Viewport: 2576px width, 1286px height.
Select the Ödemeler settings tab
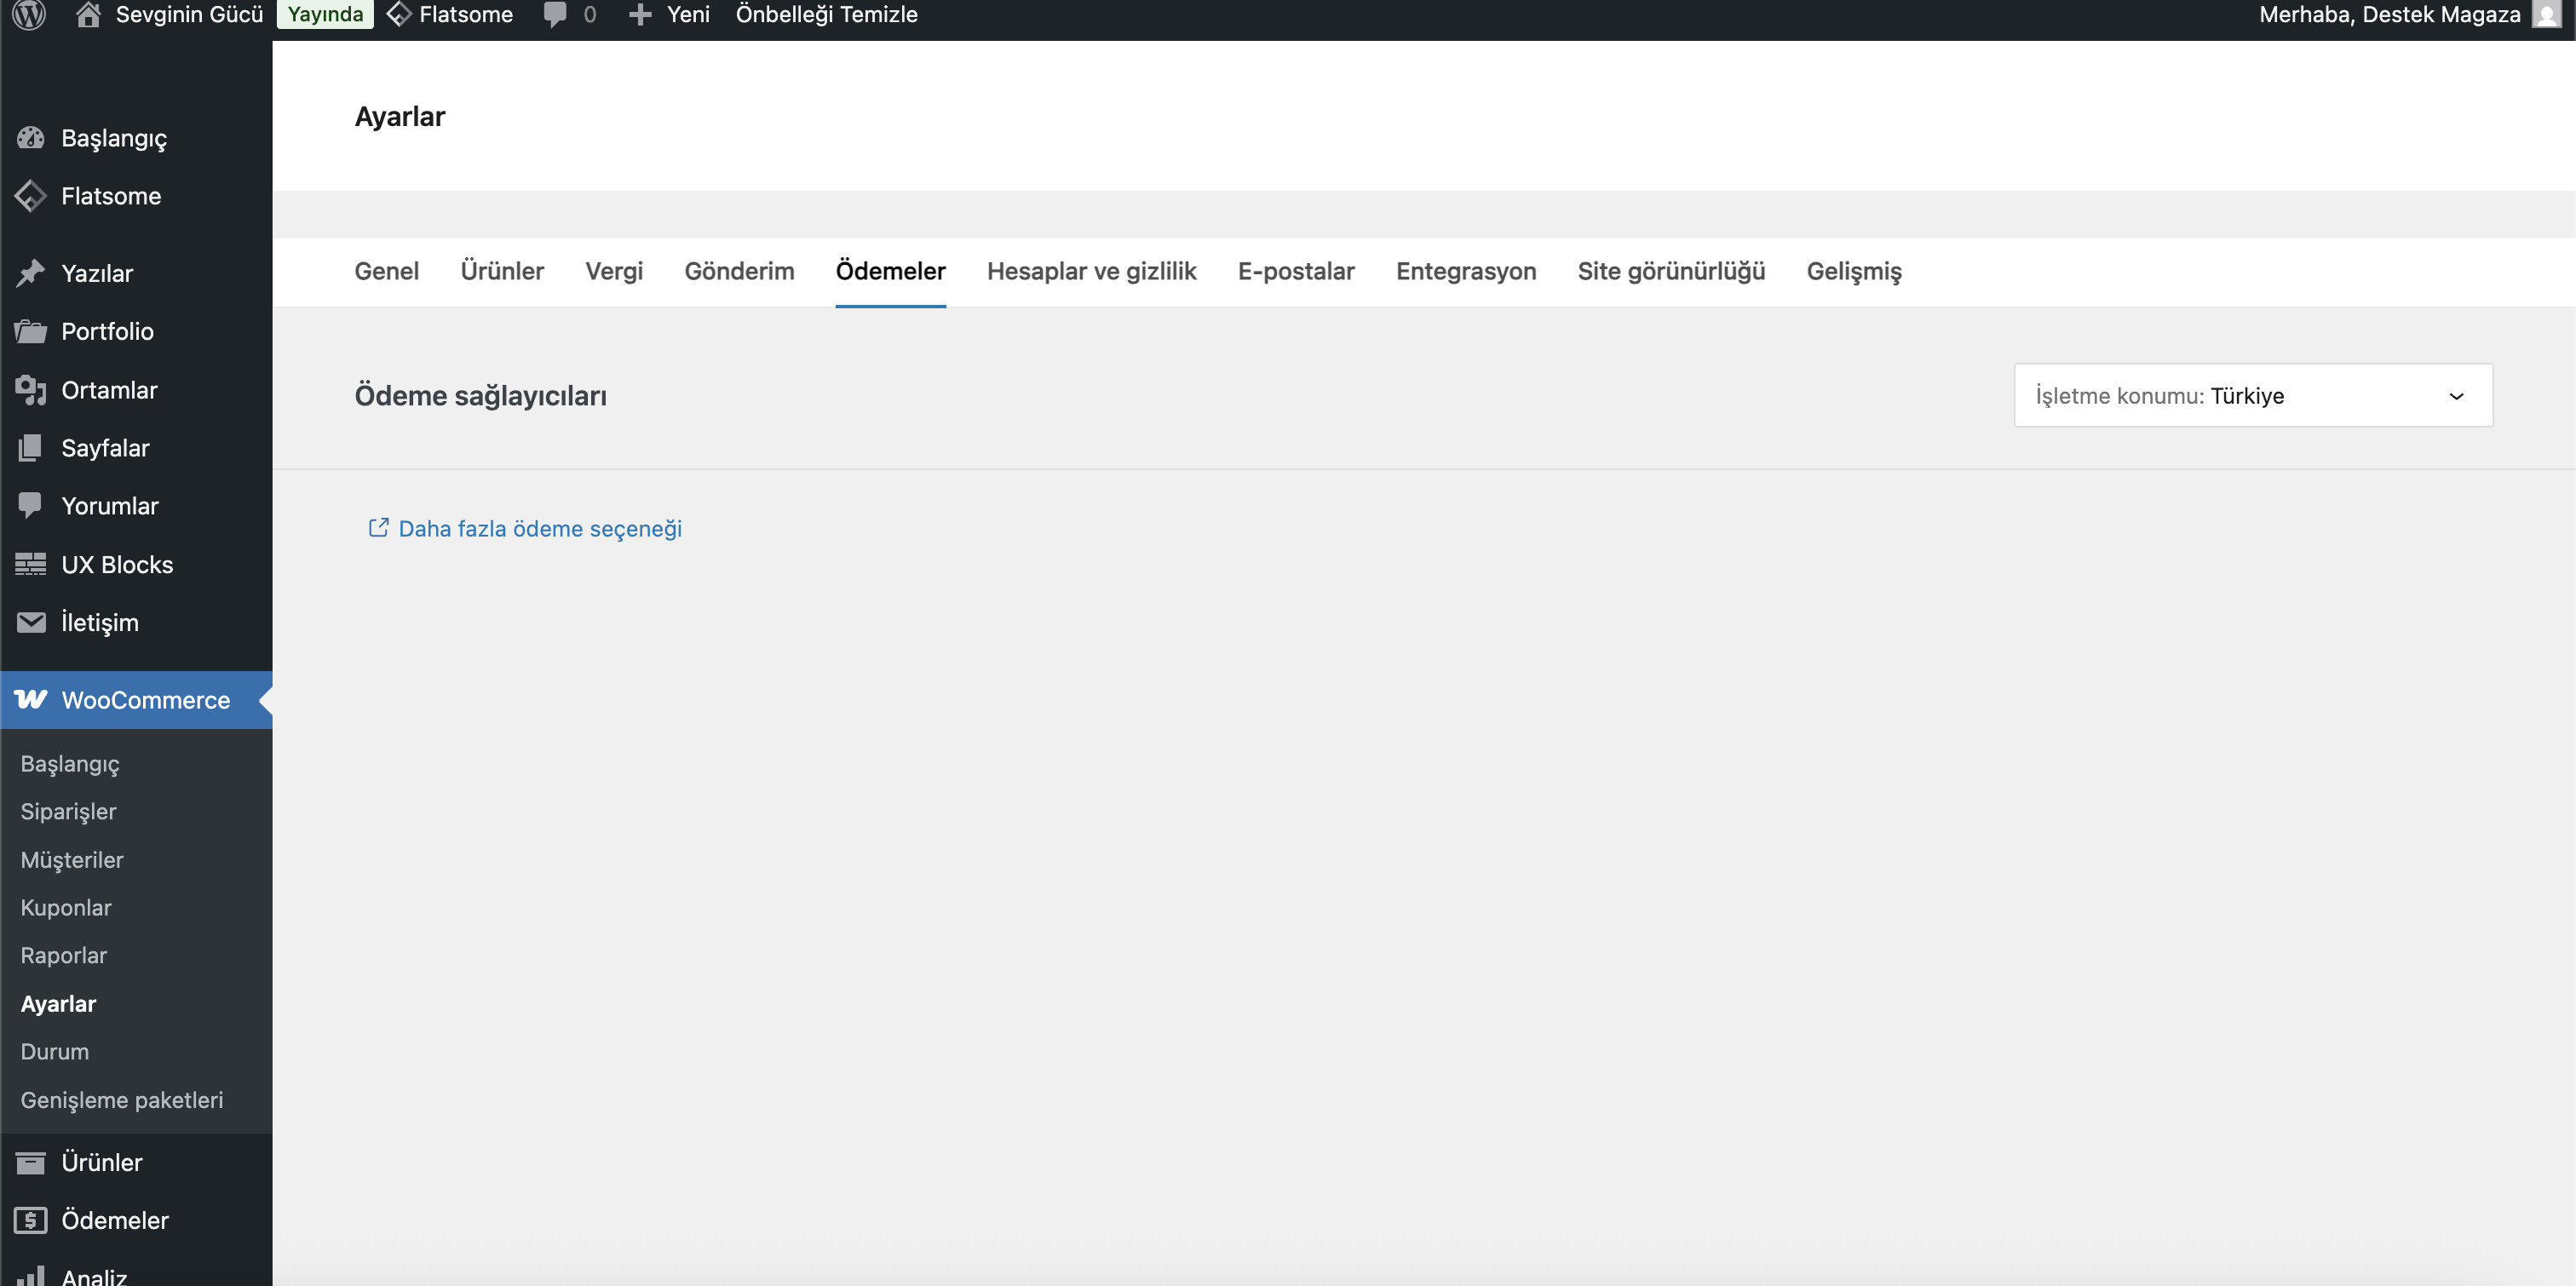890,271
